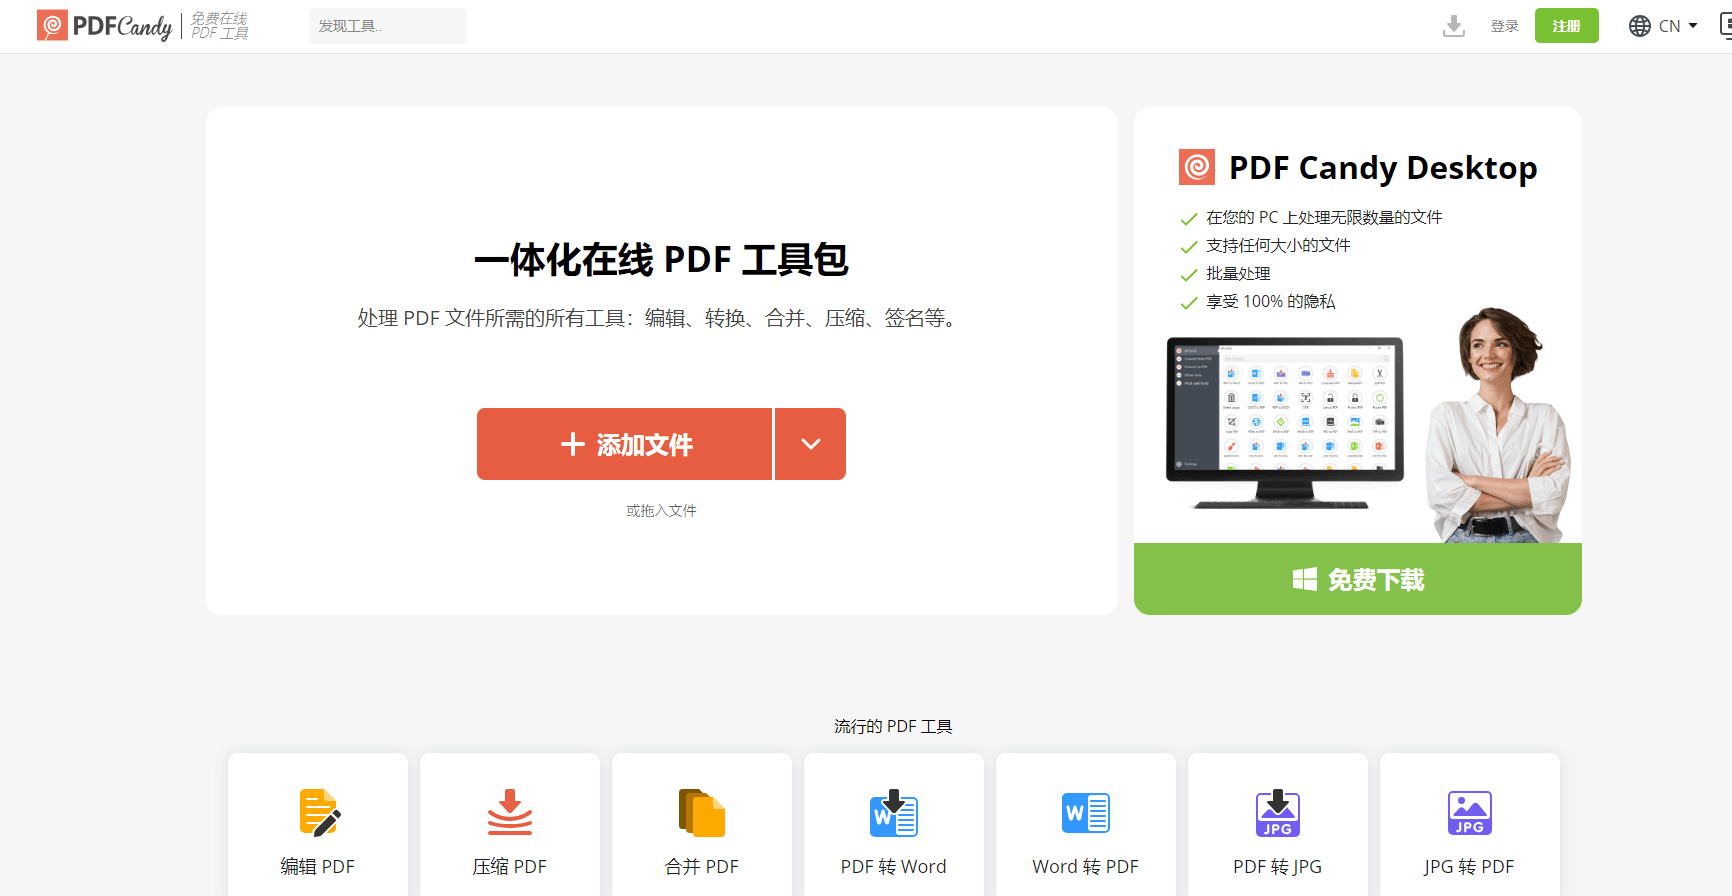Click the 免费在线 PDF 工具 tagline
The image size is (1732, 896).
click(x=220, y=26)
